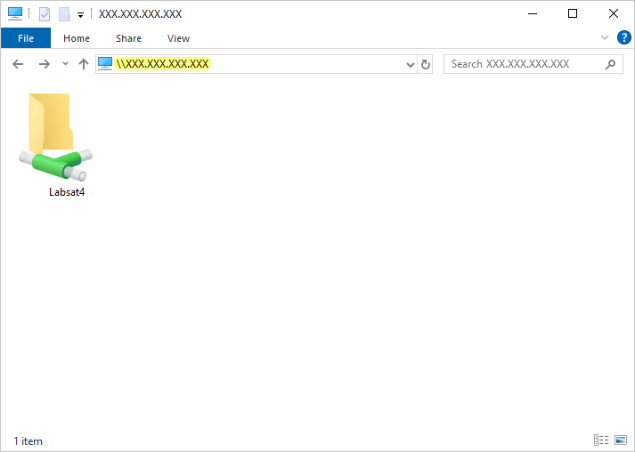Minimize the Explorer window
The width and height of the screenshot is (635, 452).
pyautogui.click(x=533, y=14)
